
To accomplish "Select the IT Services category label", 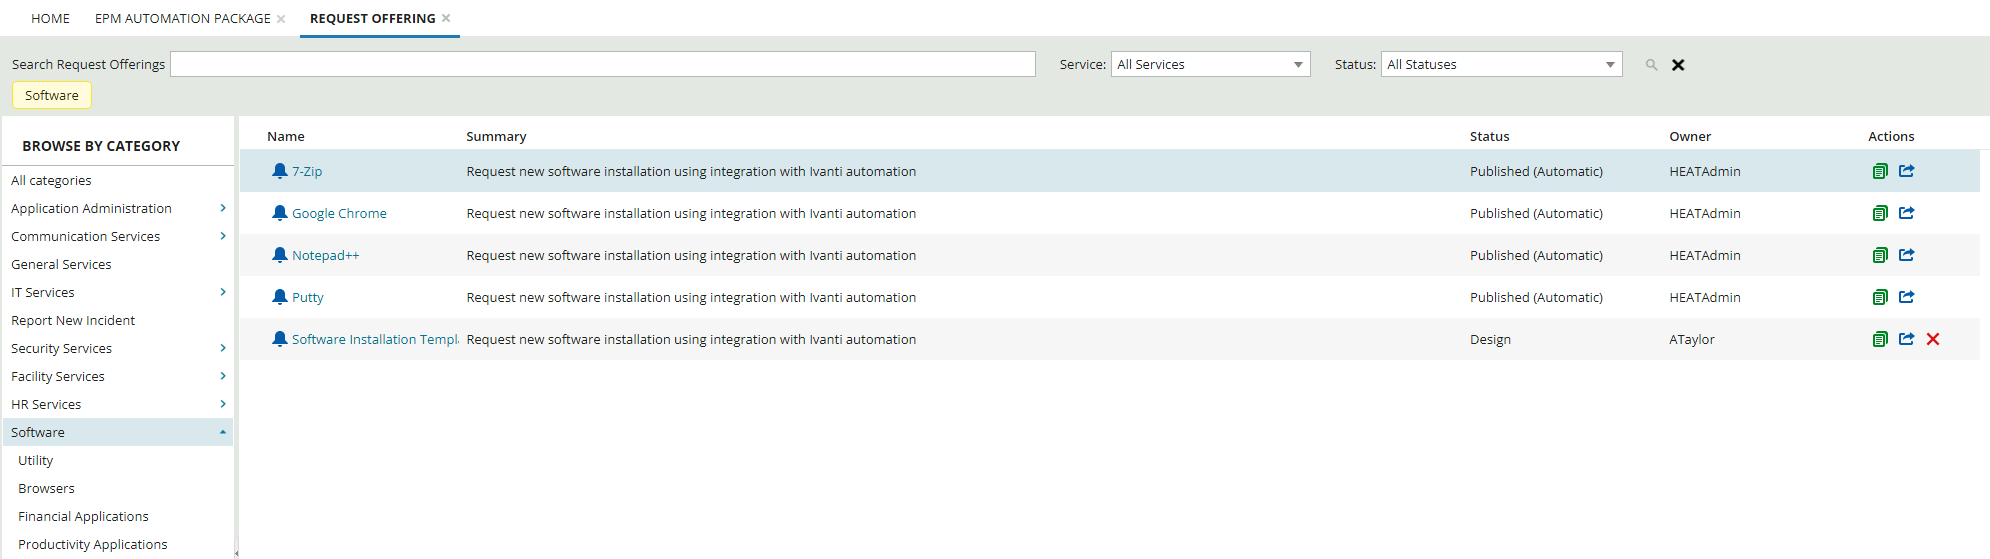I will click(x=43, y=292).
